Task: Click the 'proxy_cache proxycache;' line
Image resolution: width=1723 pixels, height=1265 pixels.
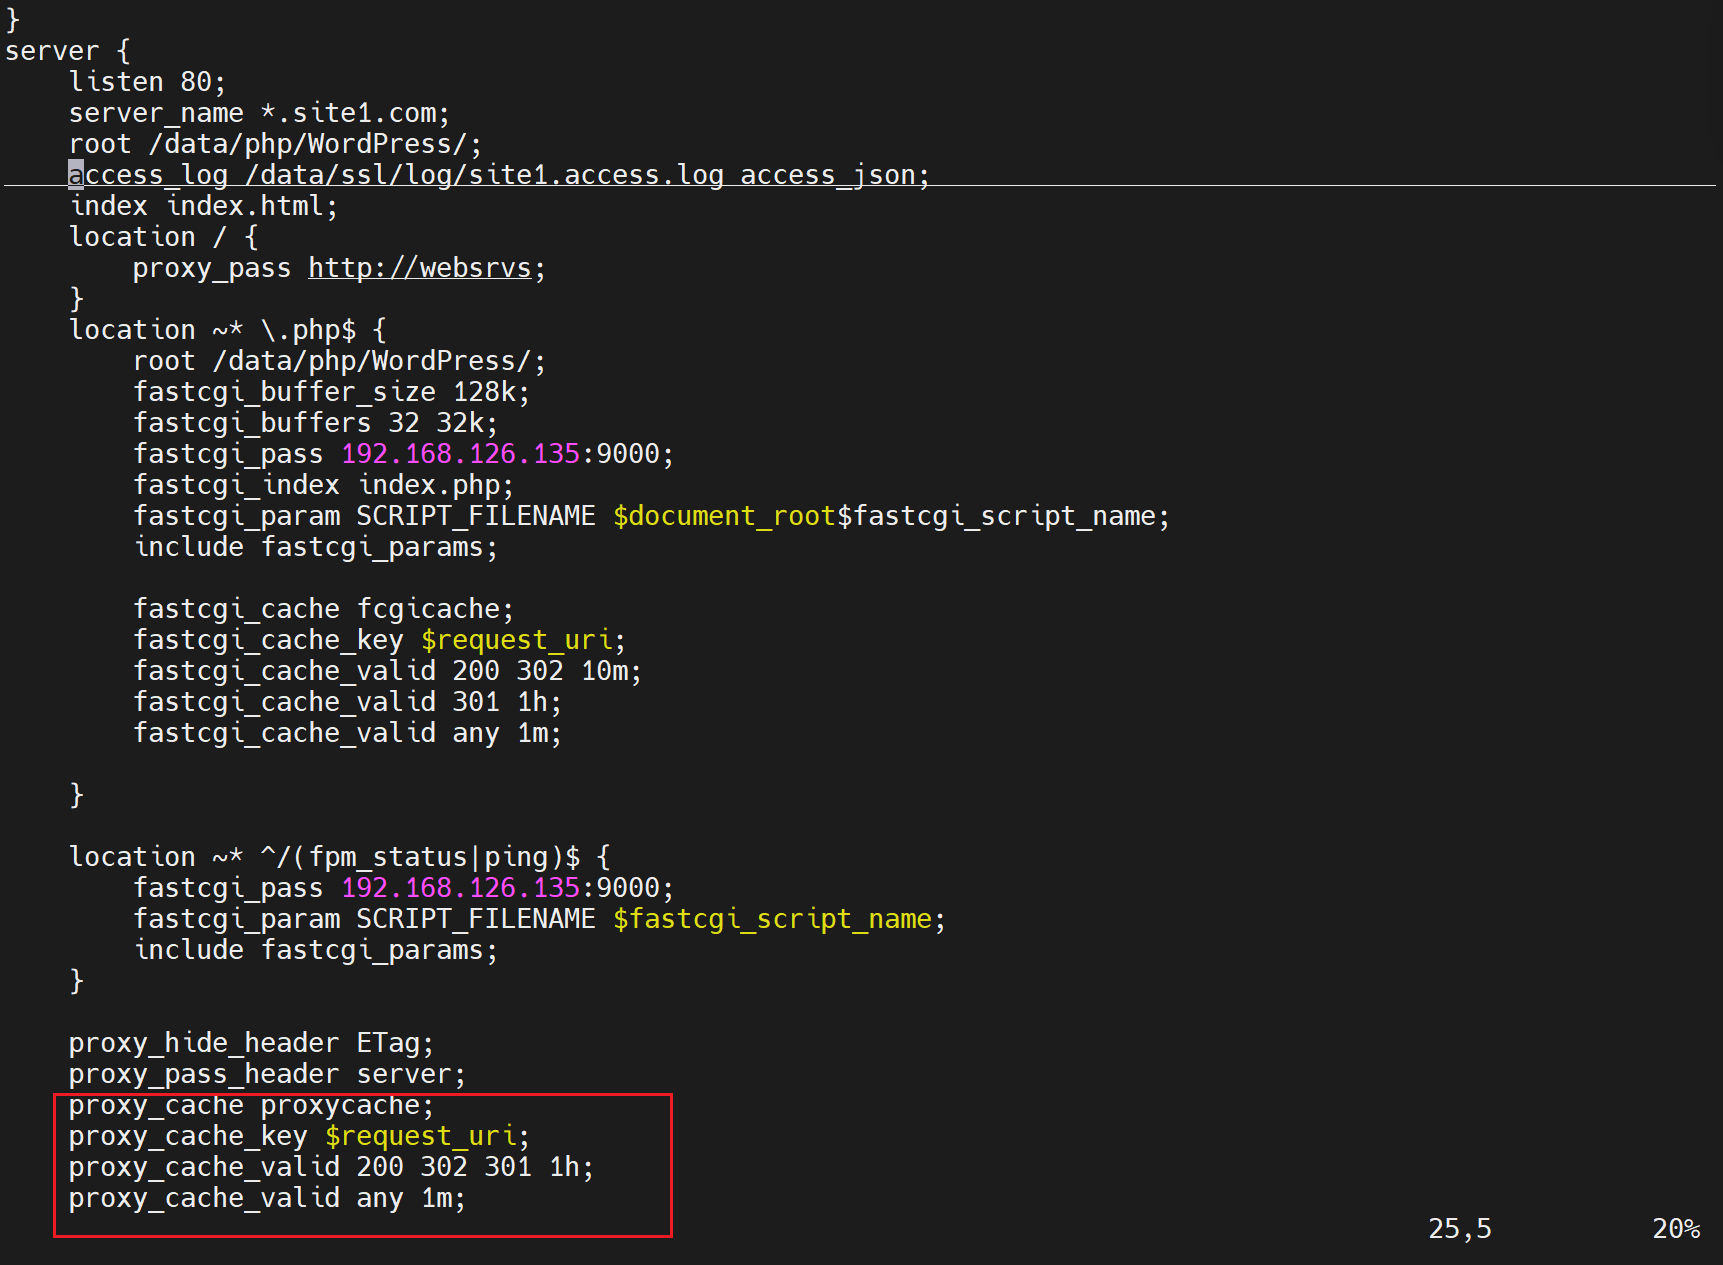Action: pos(251,1105)
